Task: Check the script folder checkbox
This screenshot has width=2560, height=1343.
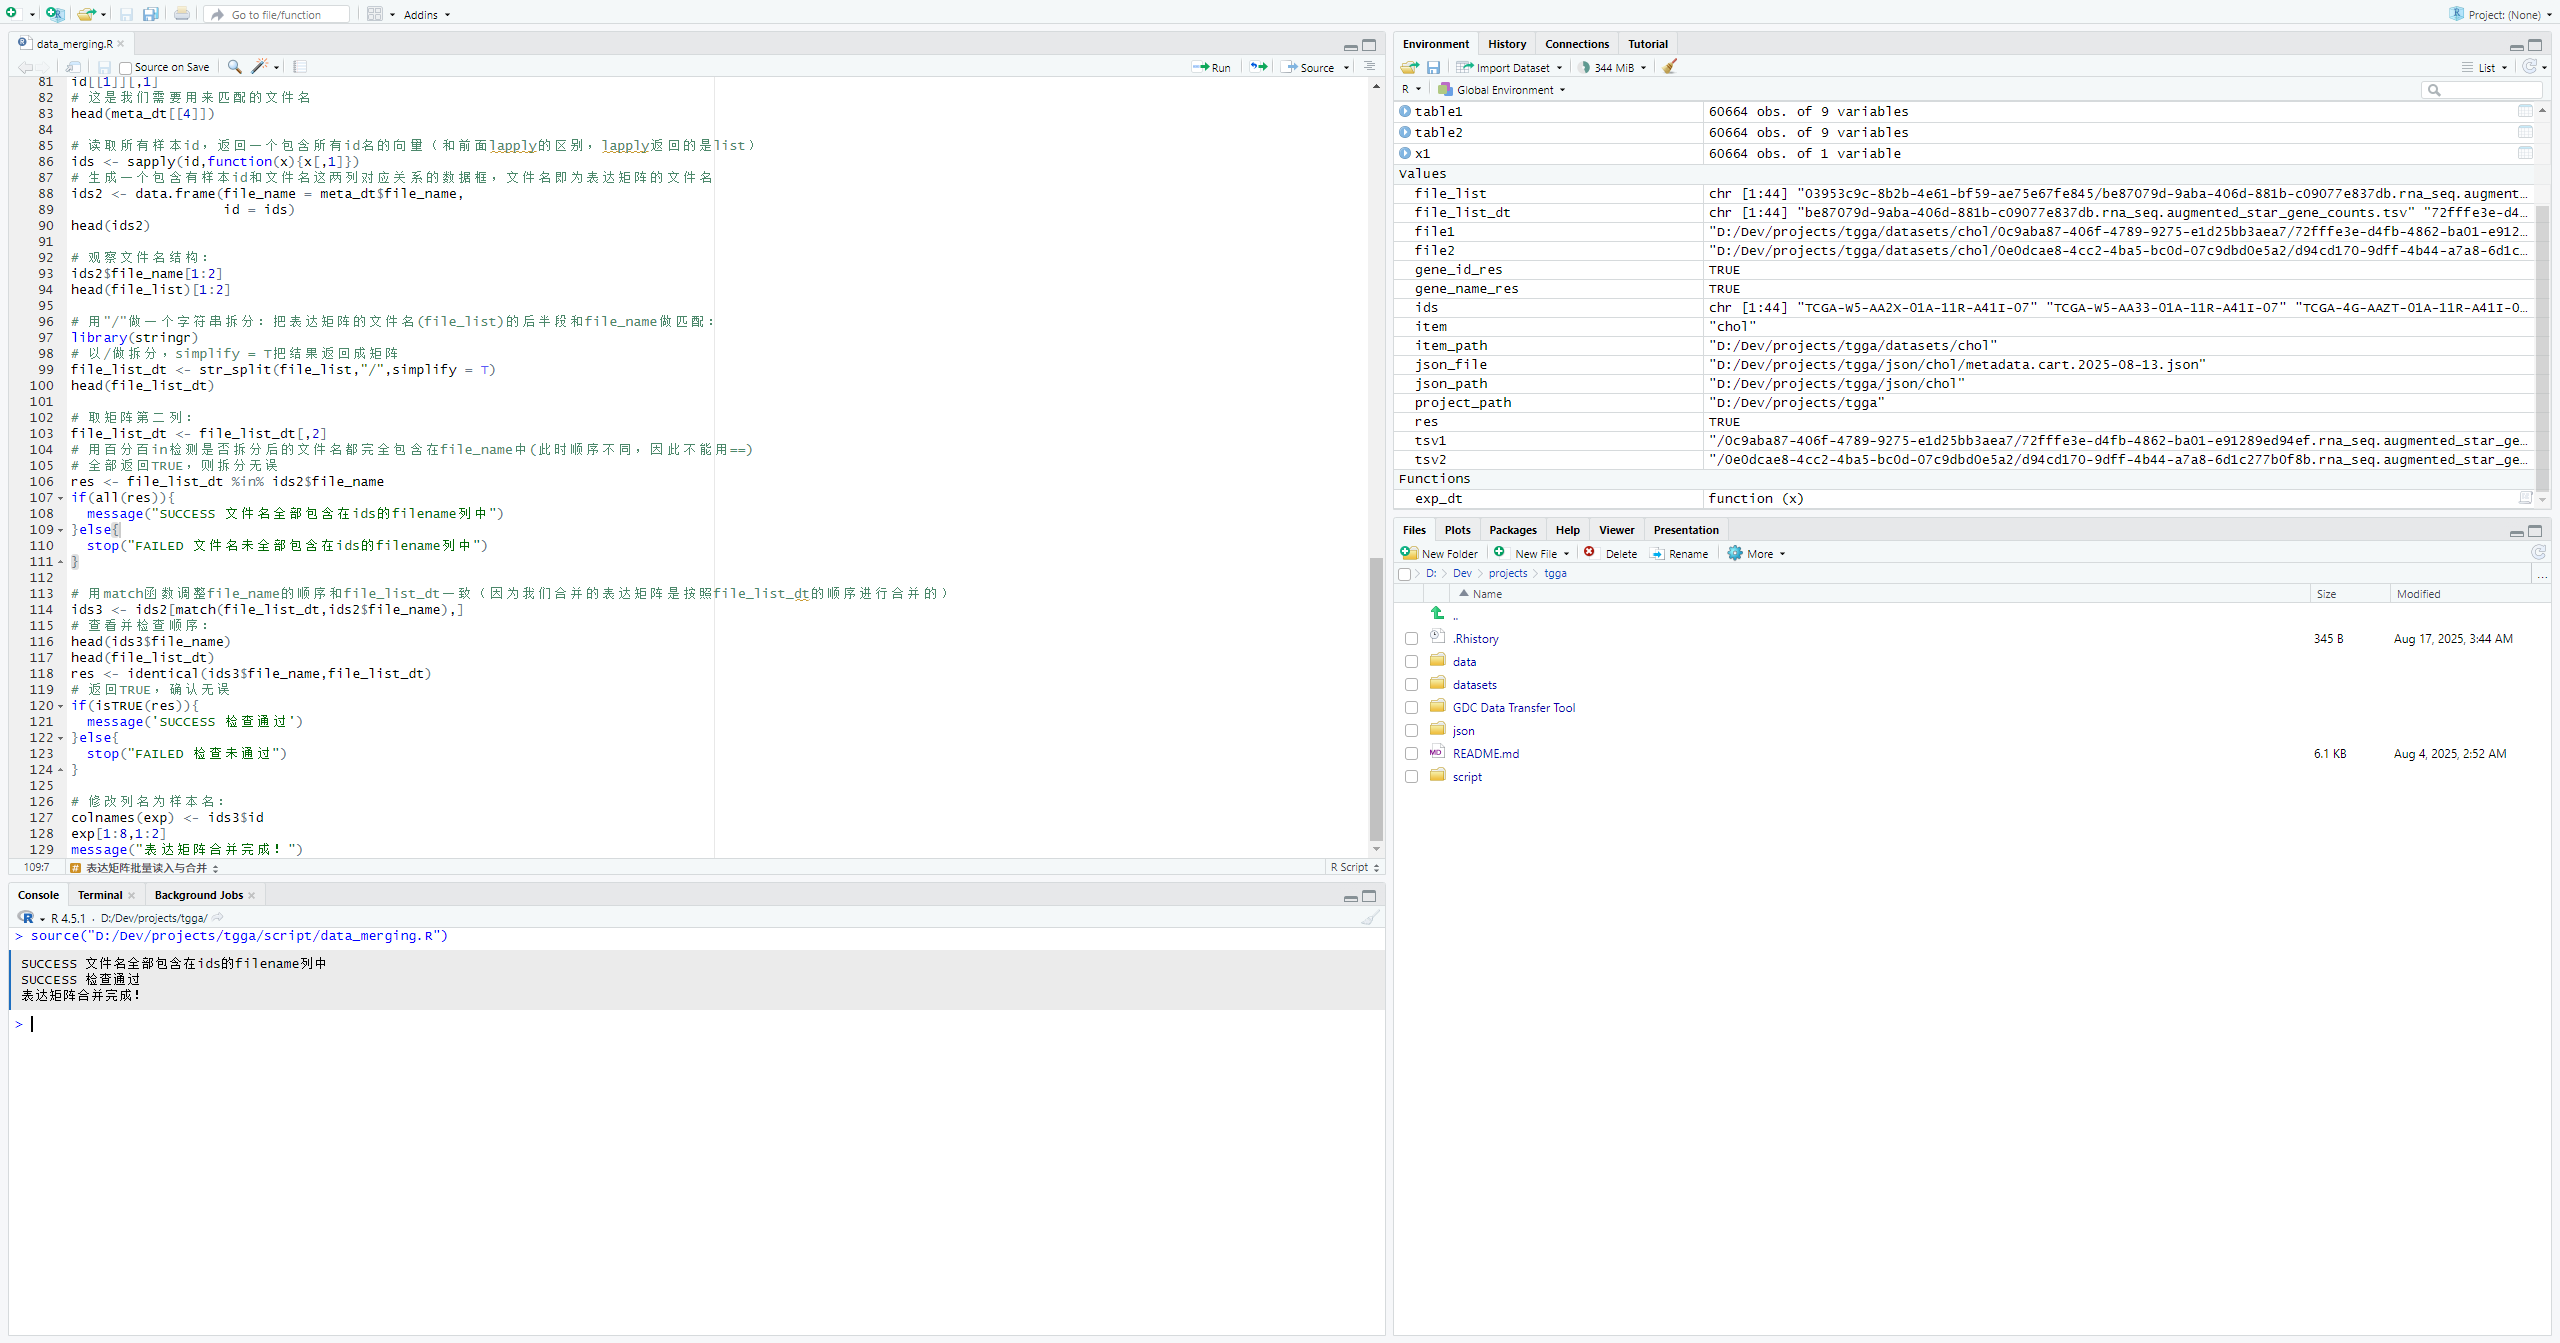Action: [x=1411, y=777]
